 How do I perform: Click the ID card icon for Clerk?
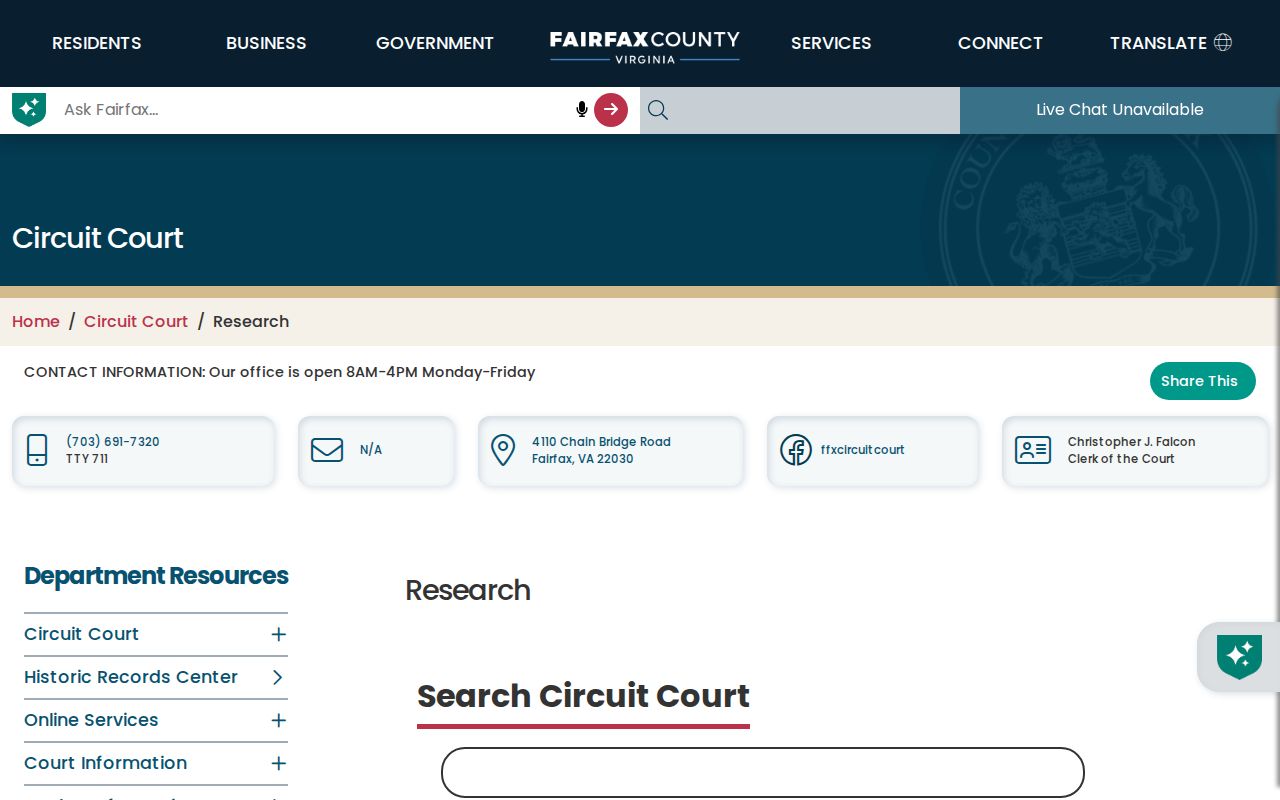coord(1033,450)
